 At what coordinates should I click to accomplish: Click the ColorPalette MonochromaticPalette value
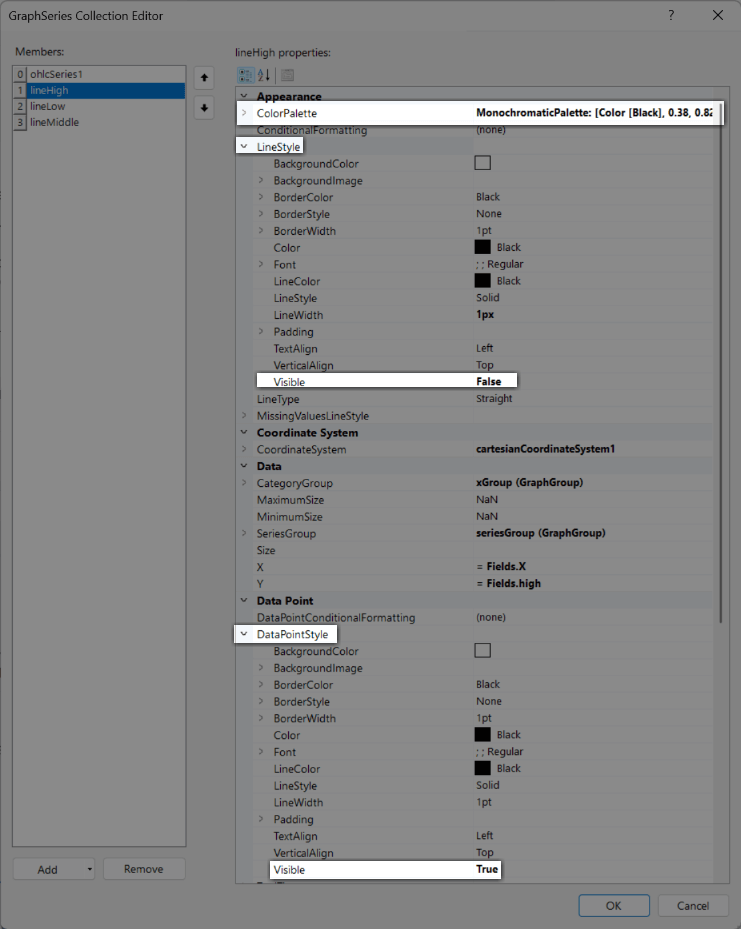tap(594, 113)
